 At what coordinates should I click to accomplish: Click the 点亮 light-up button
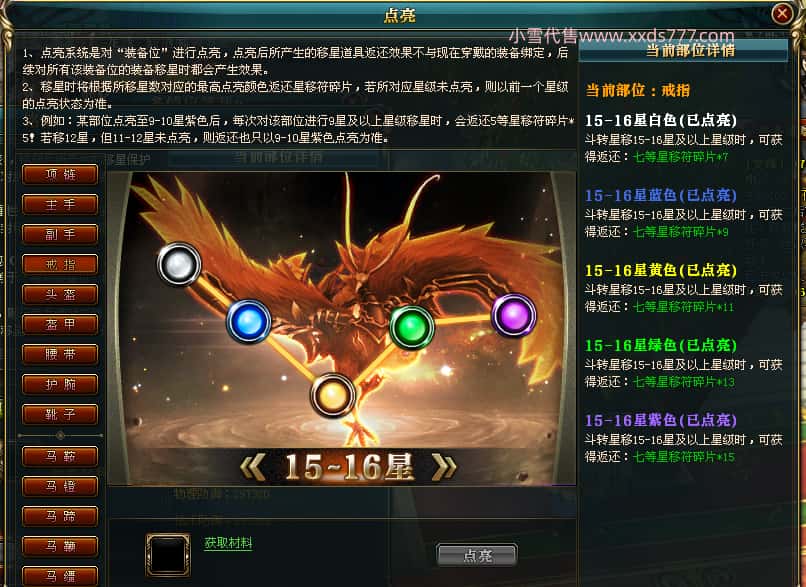(x=477, y=555)
